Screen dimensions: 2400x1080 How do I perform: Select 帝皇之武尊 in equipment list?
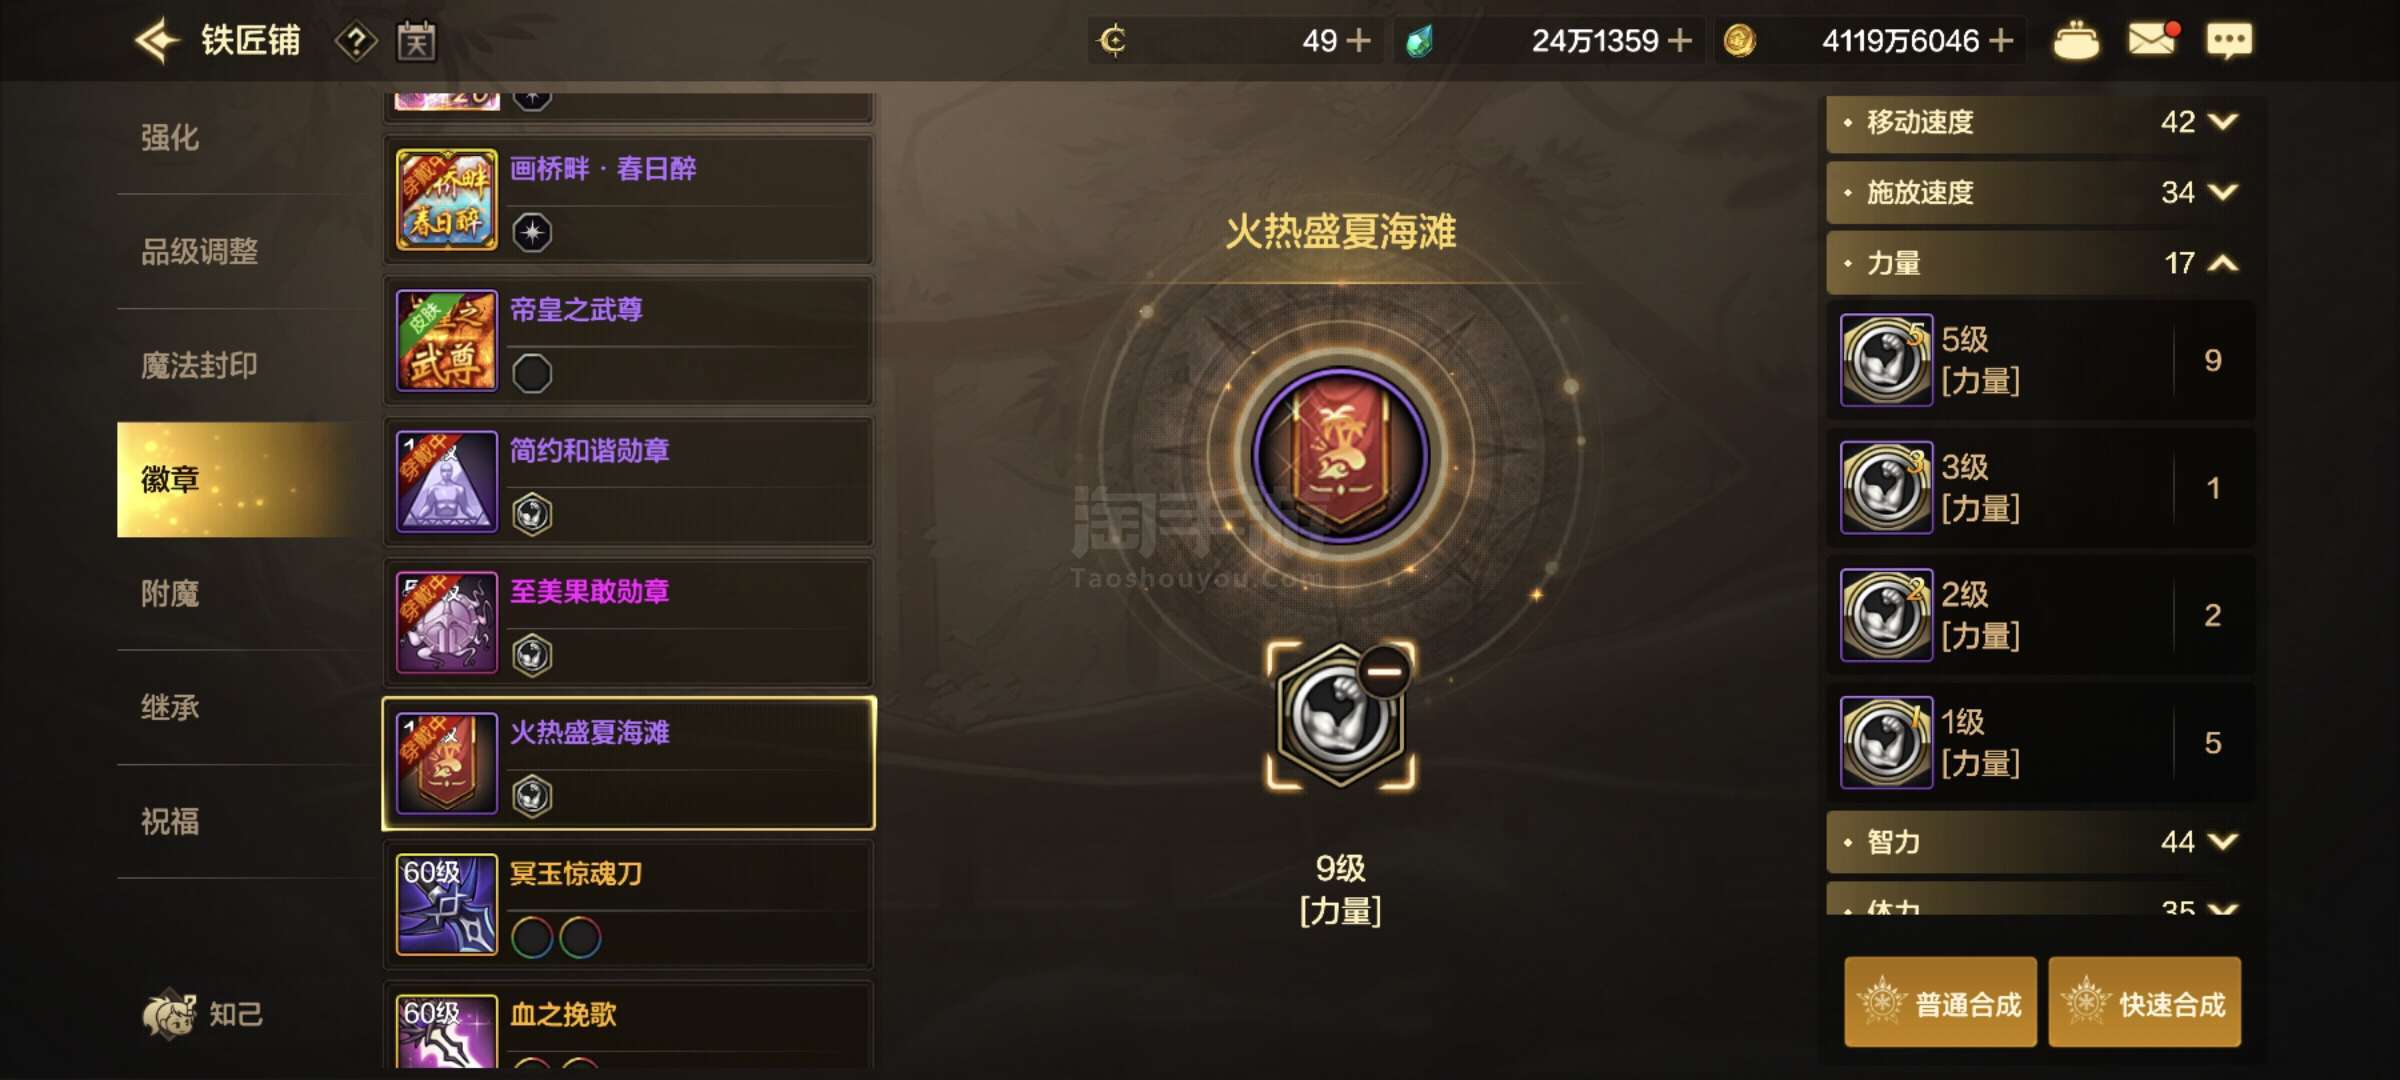629,341
